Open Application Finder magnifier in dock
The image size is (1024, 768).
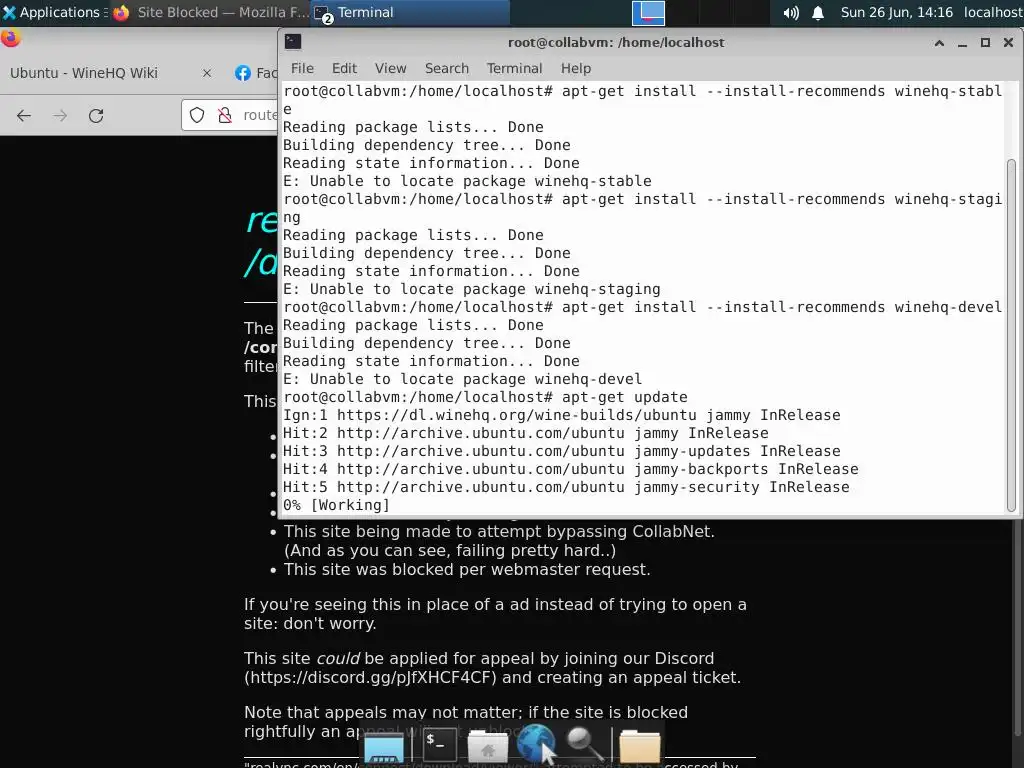584,744
